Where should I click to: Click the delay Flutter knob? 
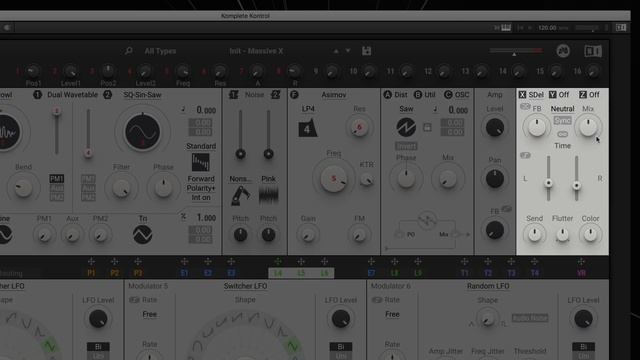point(562,235)
